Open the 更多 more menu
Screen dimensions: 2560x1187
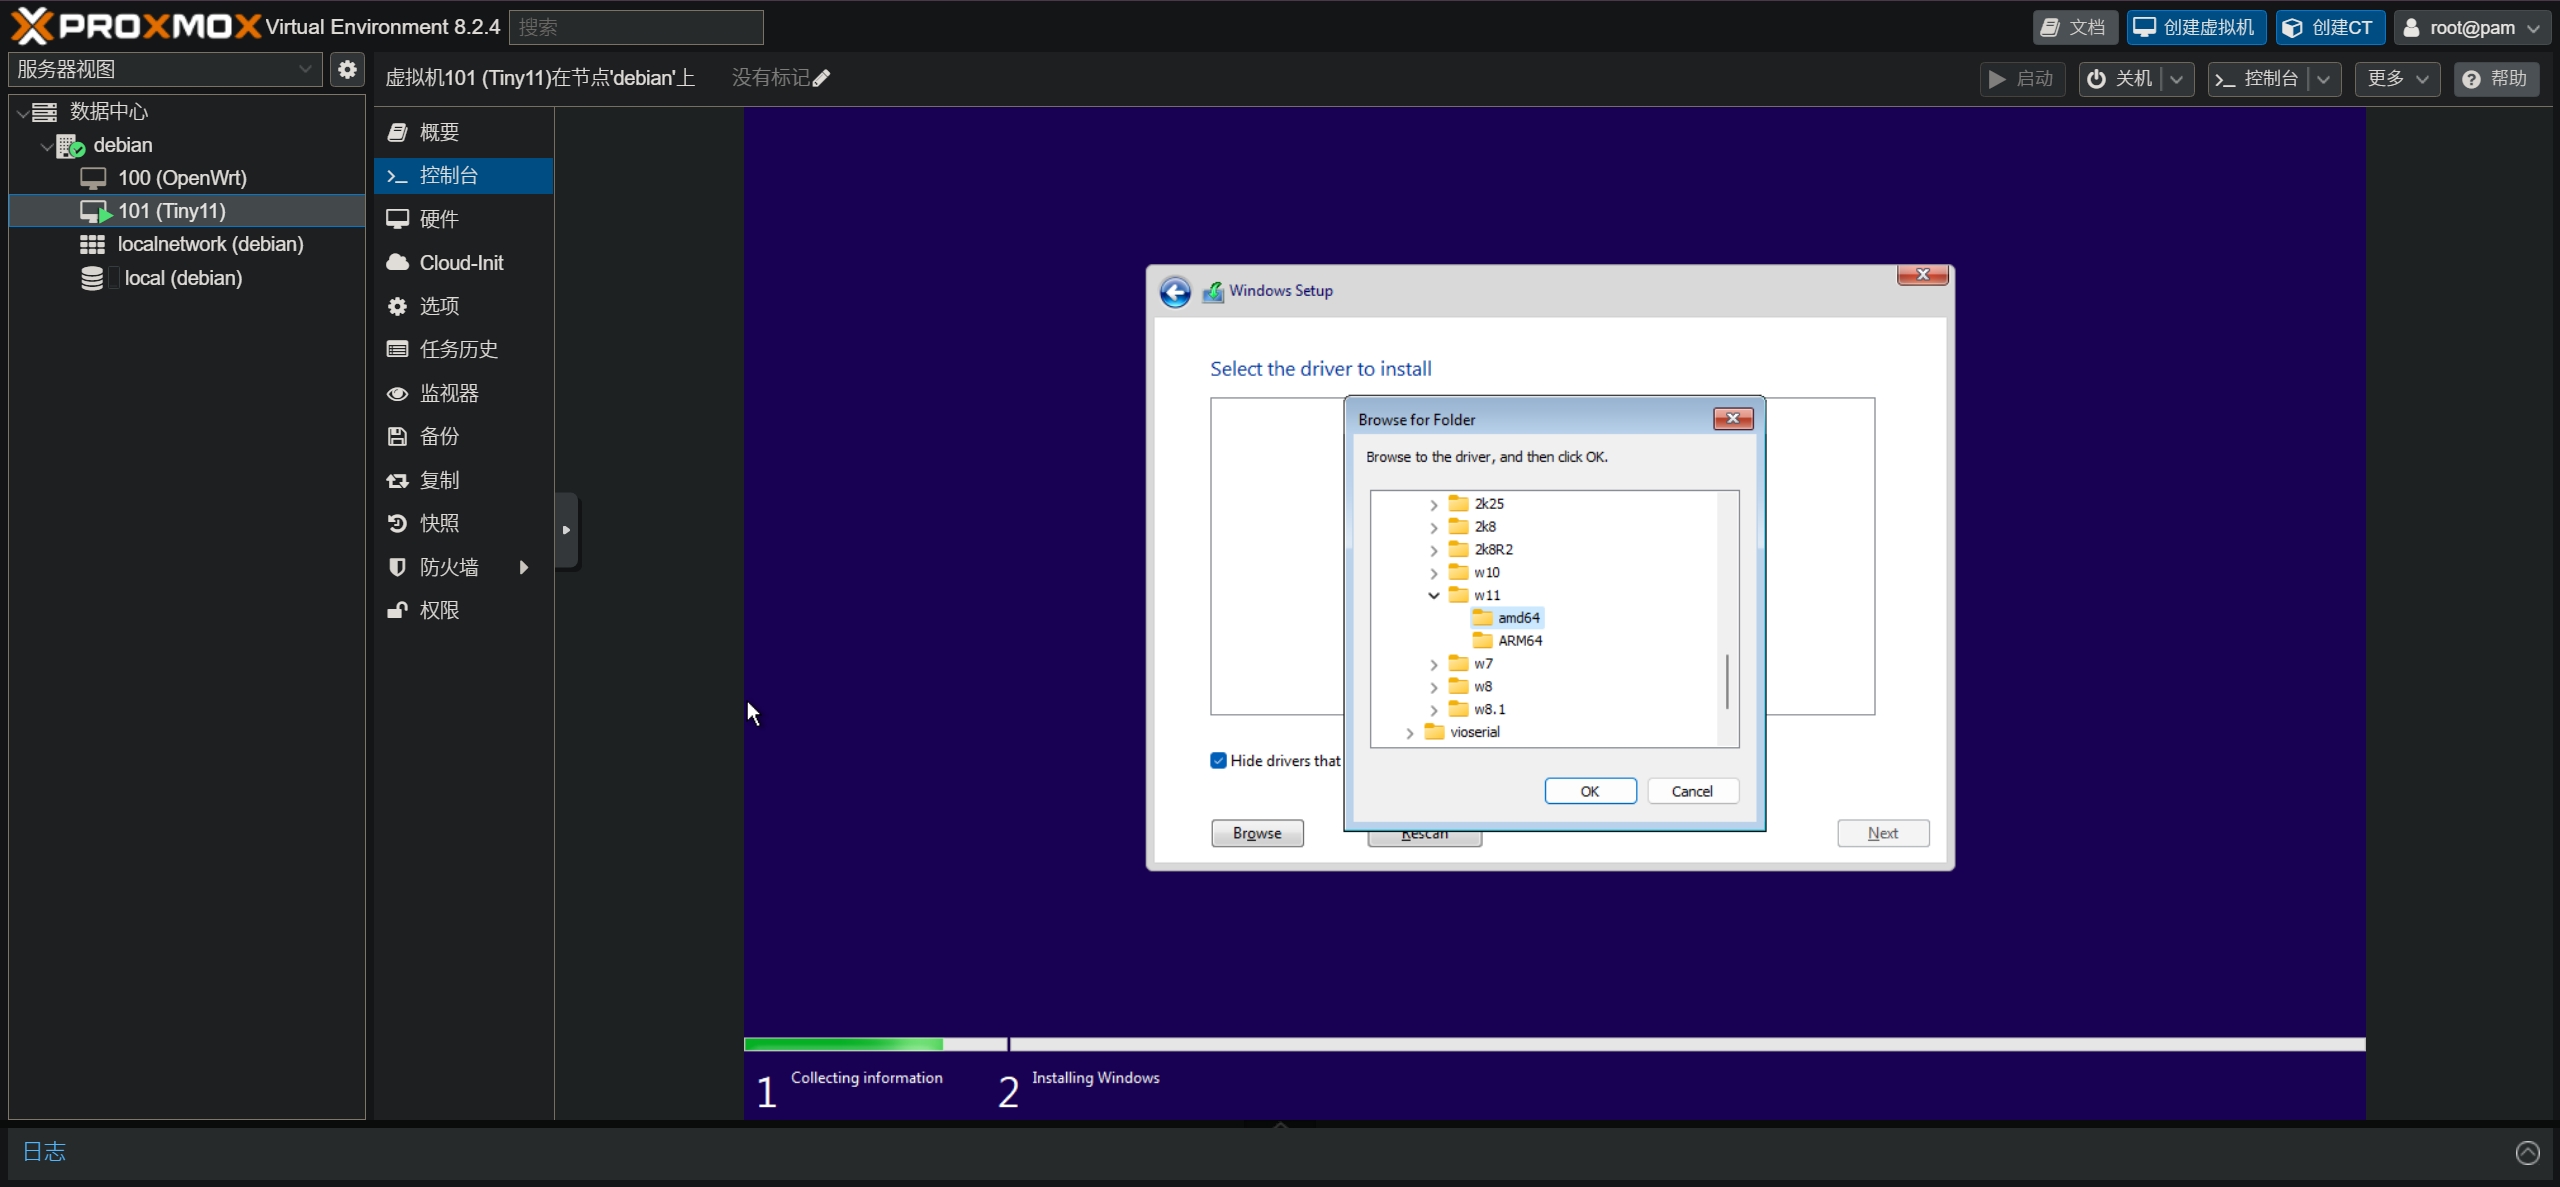2397,79
